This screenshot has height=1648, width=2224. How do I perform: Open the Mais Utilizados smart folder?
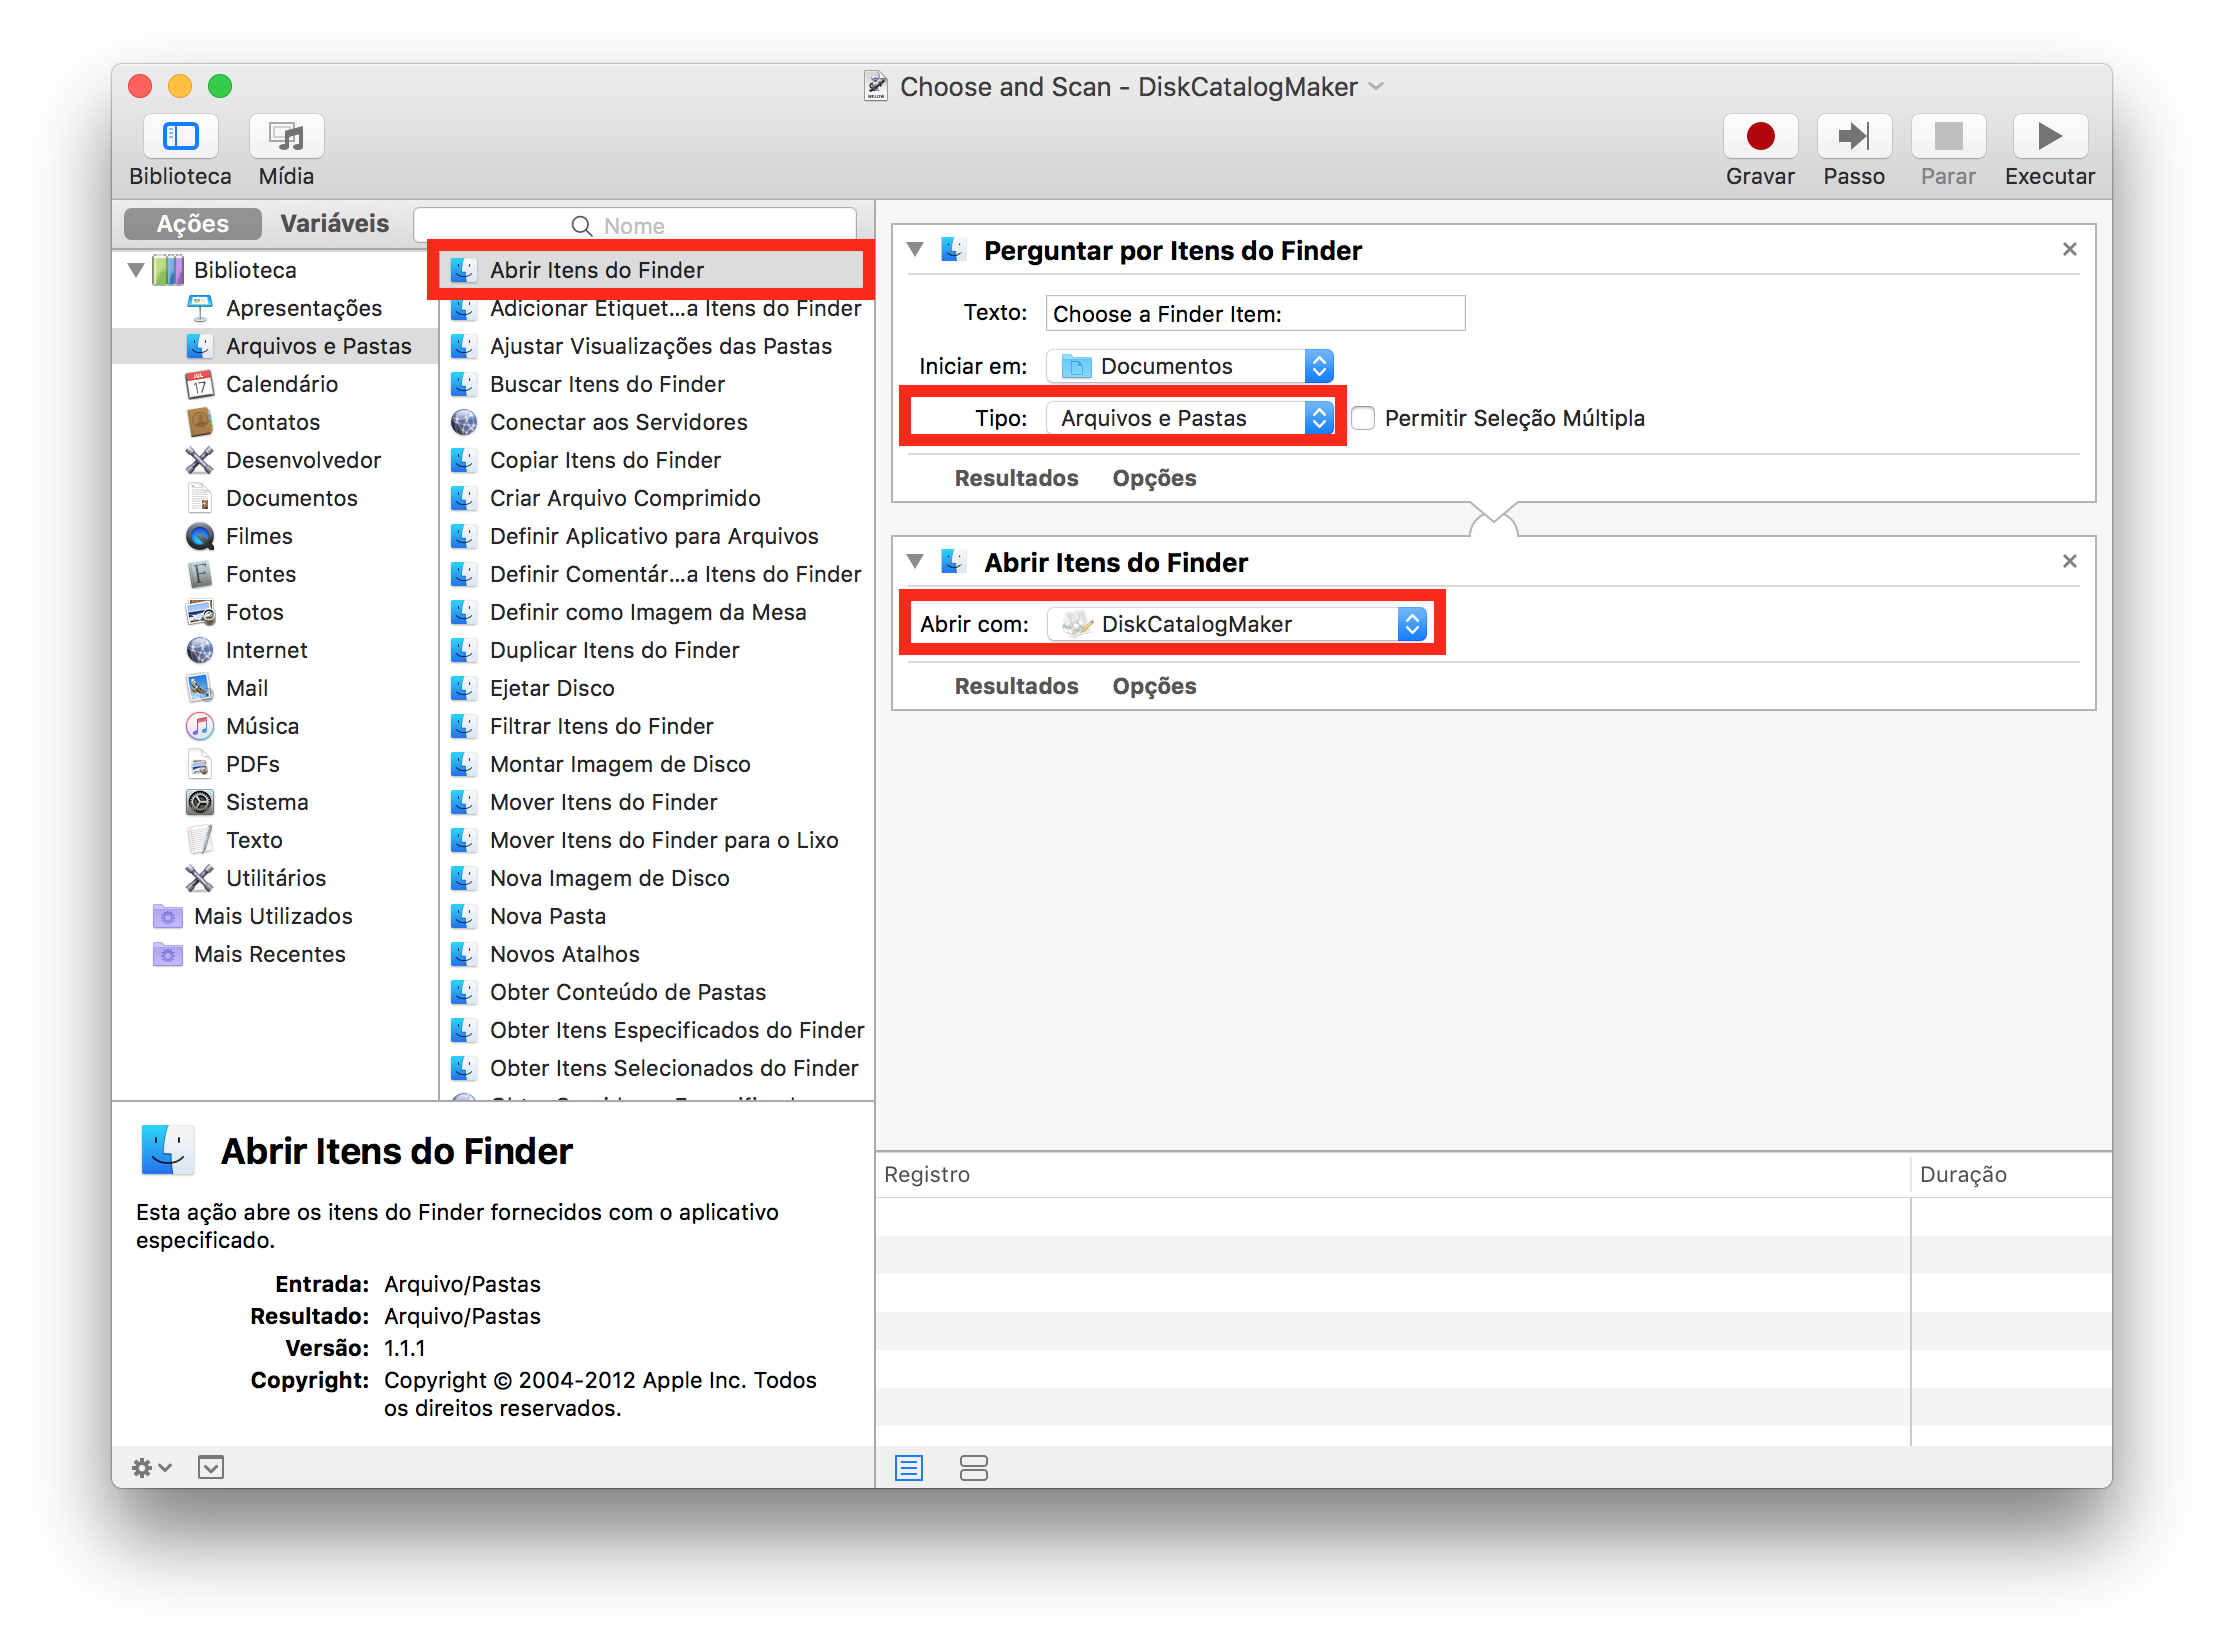point(253,916)
